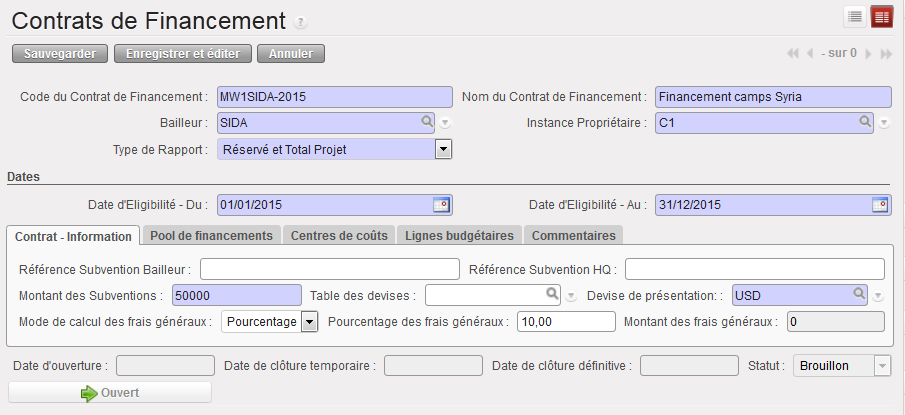Search Devise de présentation with magnifier
Viewport: 905px width, 415px height.
pyautogui.click(x=859, y=294)
